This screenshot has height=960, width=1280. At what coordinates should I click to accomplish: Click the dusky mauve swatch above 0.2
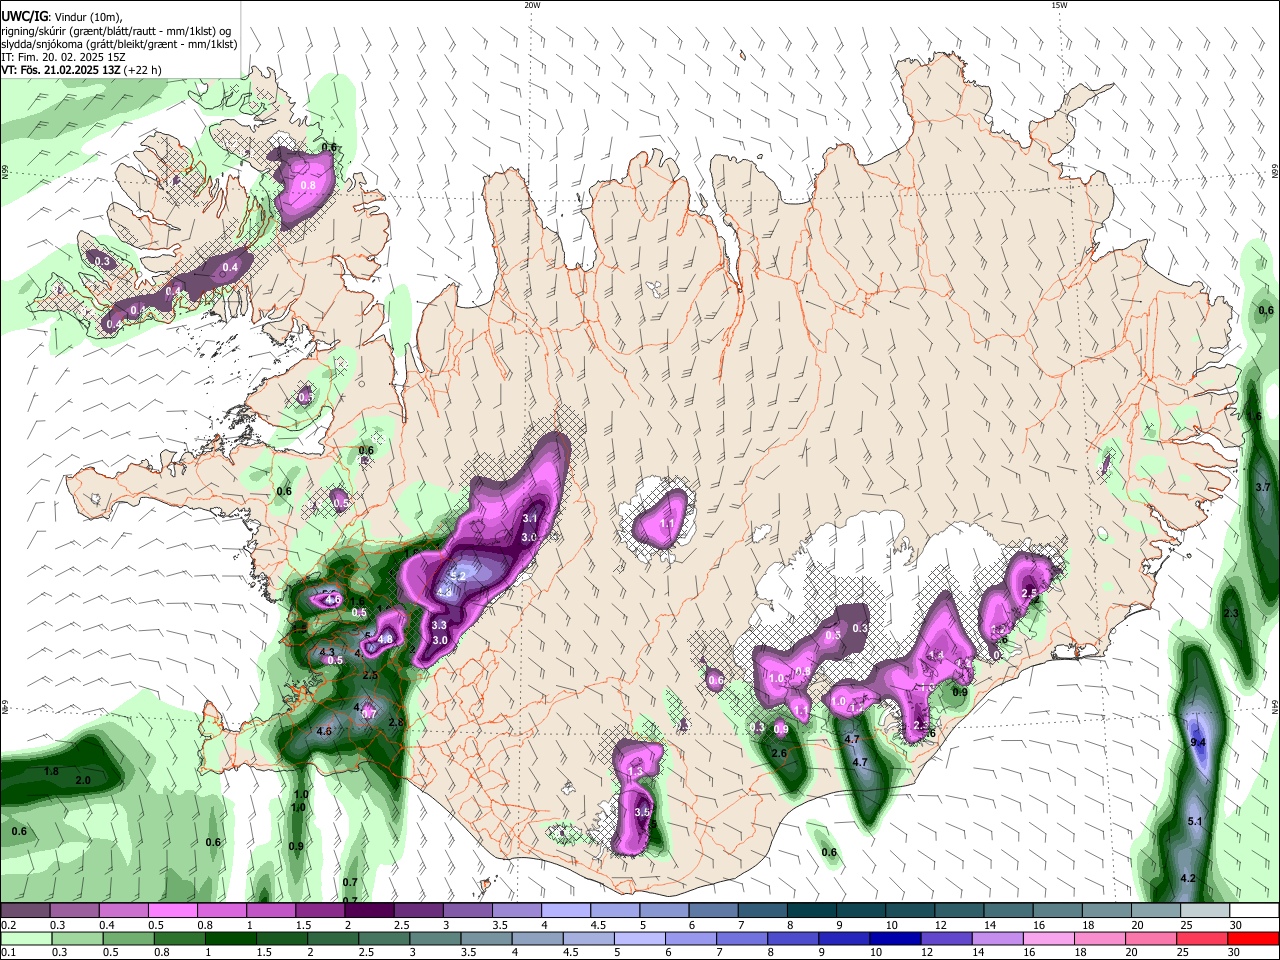25,910
